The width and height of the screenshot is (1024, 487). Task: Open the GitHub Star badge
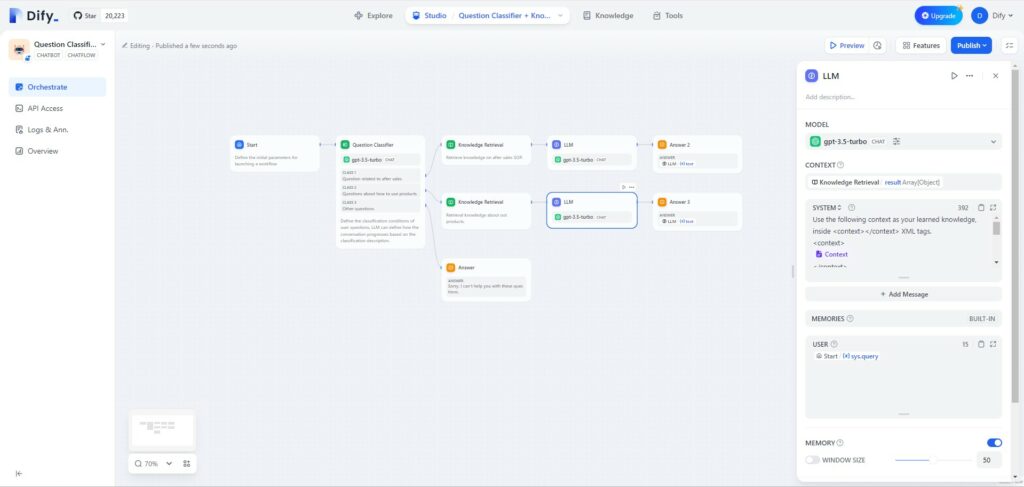pos(99,16)
